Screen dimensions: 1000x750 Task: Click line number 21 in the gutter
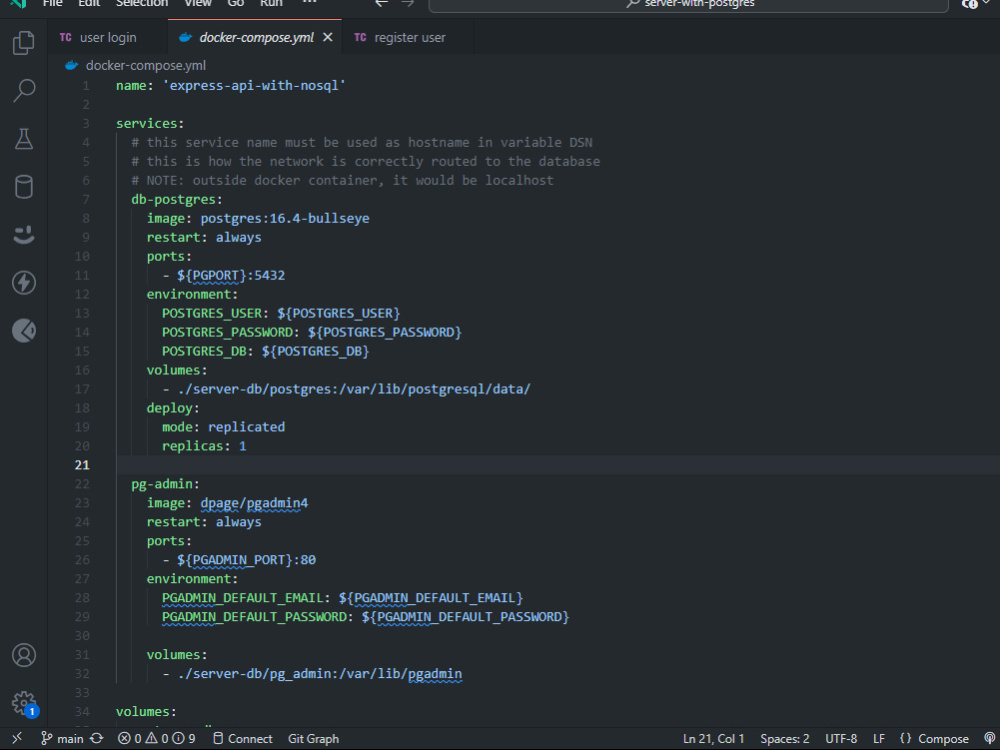pyautogui.click(x=82, y=465)
